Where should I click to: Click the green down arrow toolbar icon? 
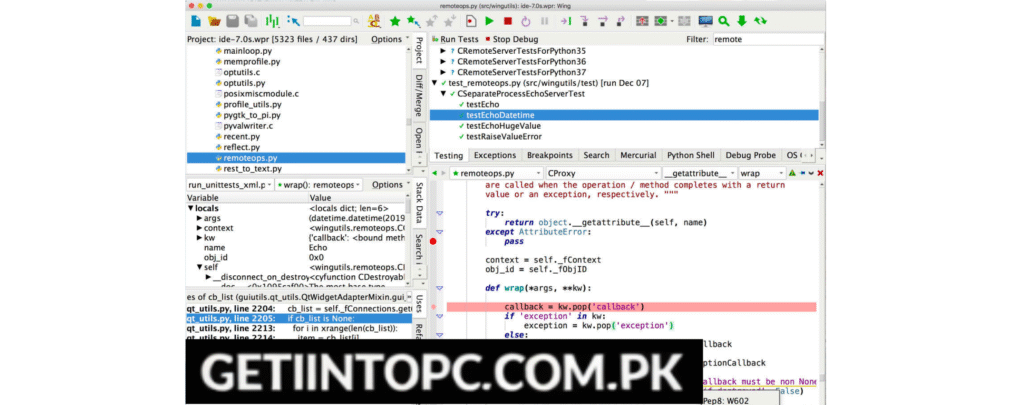[741, 21]
